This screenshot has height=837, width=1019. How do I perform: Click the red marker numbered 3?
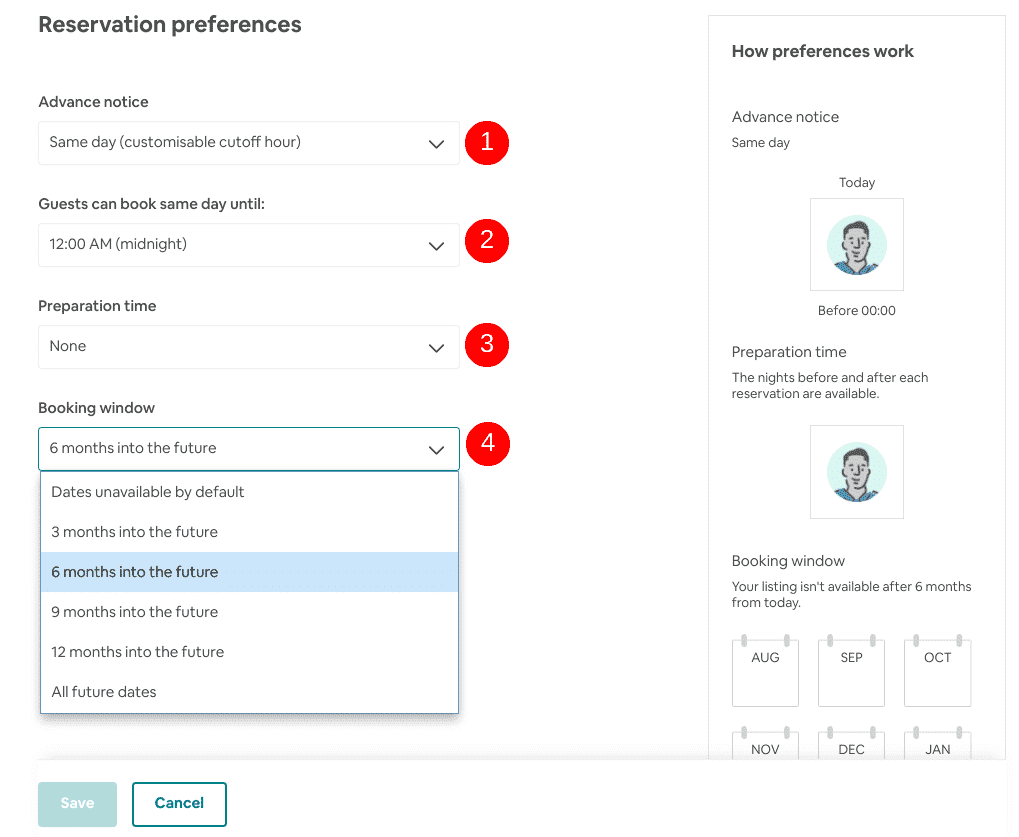(x=486, y=345)
